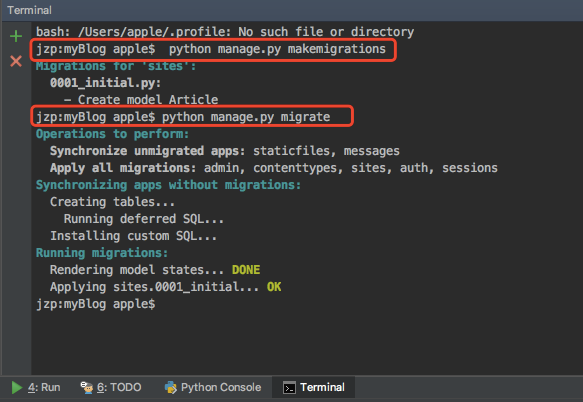Viewport: 583px width, 402px height.
Task: Click the 'python manage.py migrate' command line
Action: (183, 117)
